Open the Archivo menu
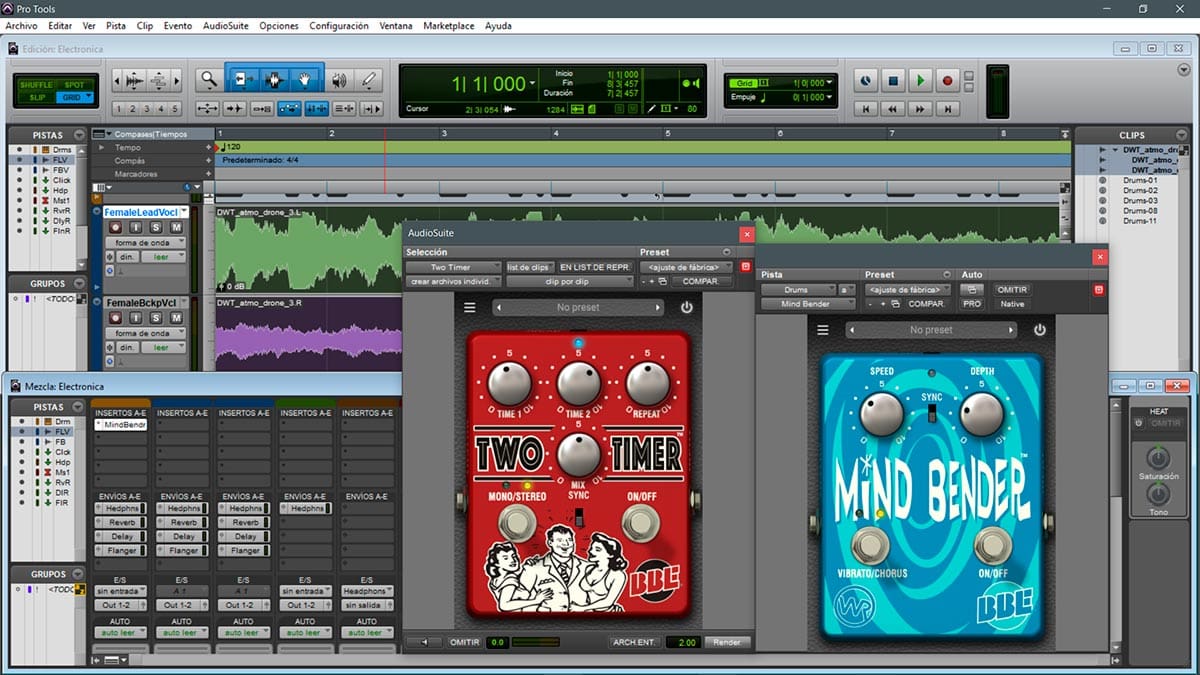The height and width of the screenshot is (675, 1200). 21,26
